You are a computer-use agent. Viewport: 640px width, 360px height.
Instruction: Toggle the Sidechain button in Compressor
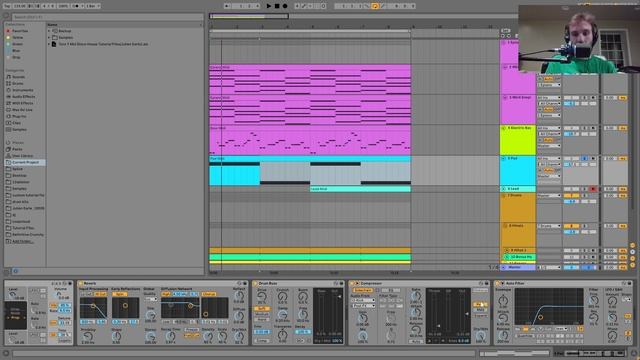[362, 290]
